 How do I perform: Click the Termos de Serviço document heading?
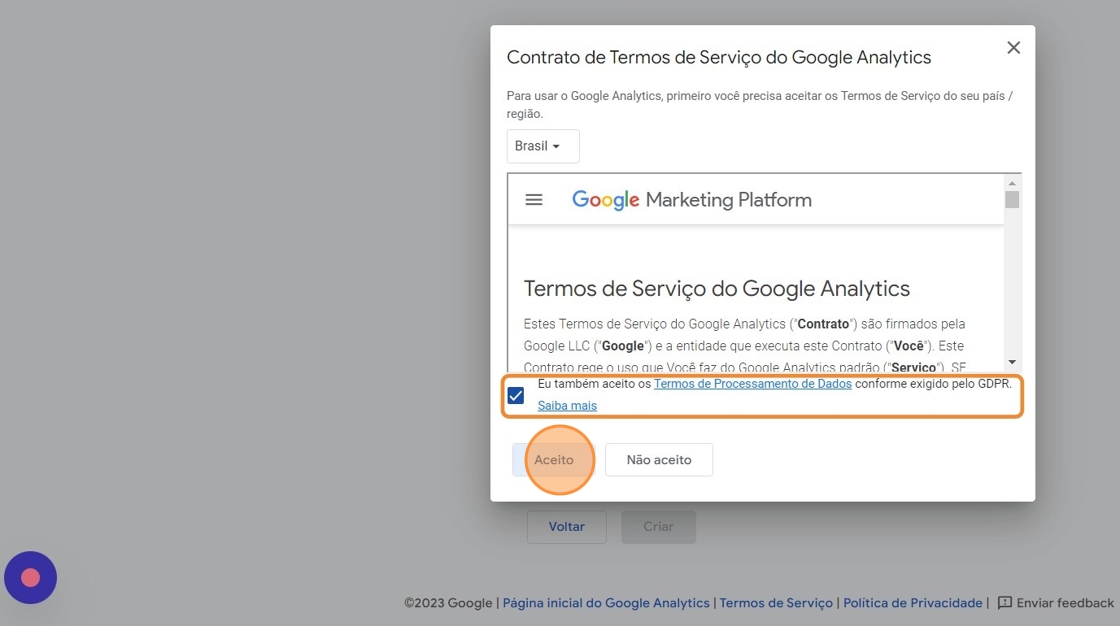[716, 289]
